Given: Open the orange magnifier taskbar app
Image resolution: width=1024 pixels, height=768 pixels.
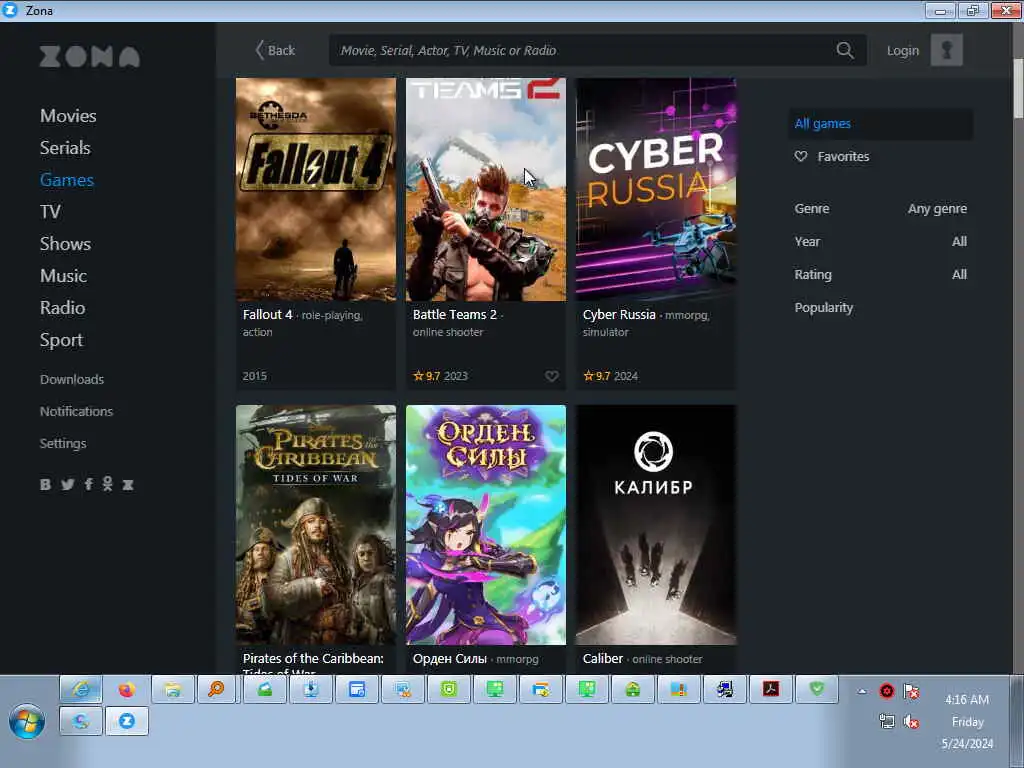Looking at the screenshot, I should [218, 689].
